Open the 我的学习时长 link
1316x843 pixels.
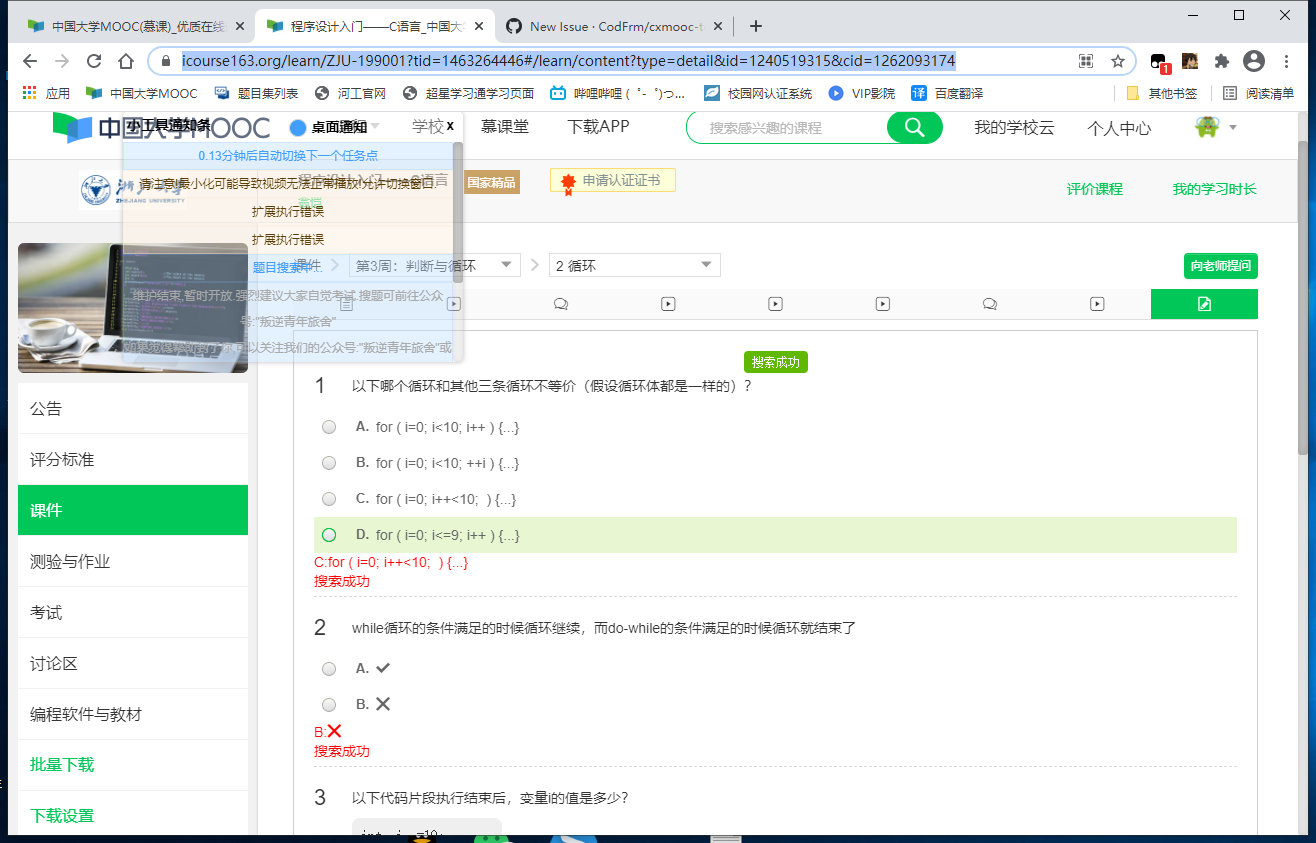(1214, 189)
